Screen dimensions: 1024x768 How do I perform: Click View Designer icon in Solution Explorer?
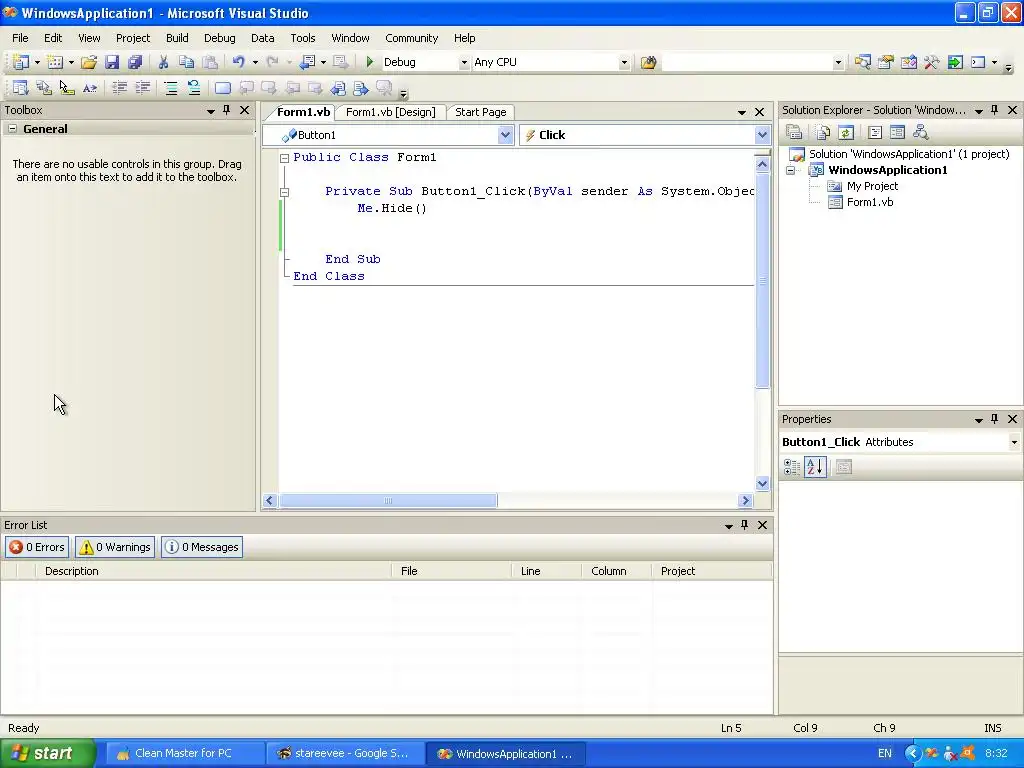click(897, 133)
